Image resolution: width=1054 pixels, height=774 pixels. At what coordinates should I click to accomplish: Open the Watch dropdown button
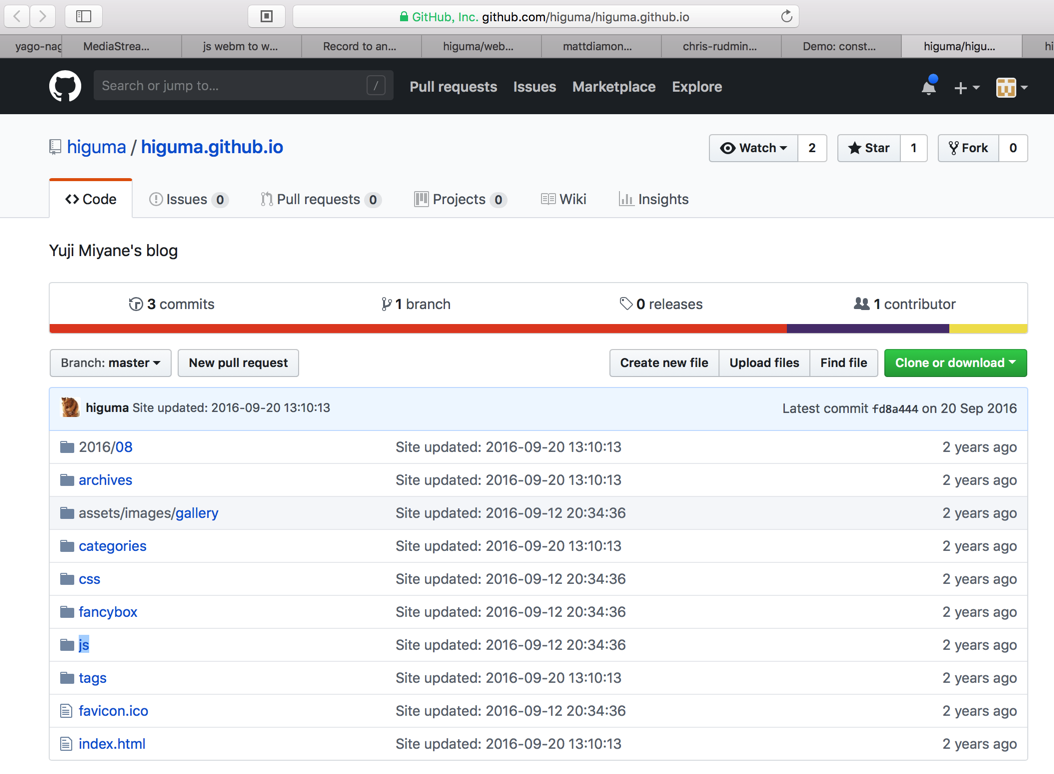coord(754,148)
